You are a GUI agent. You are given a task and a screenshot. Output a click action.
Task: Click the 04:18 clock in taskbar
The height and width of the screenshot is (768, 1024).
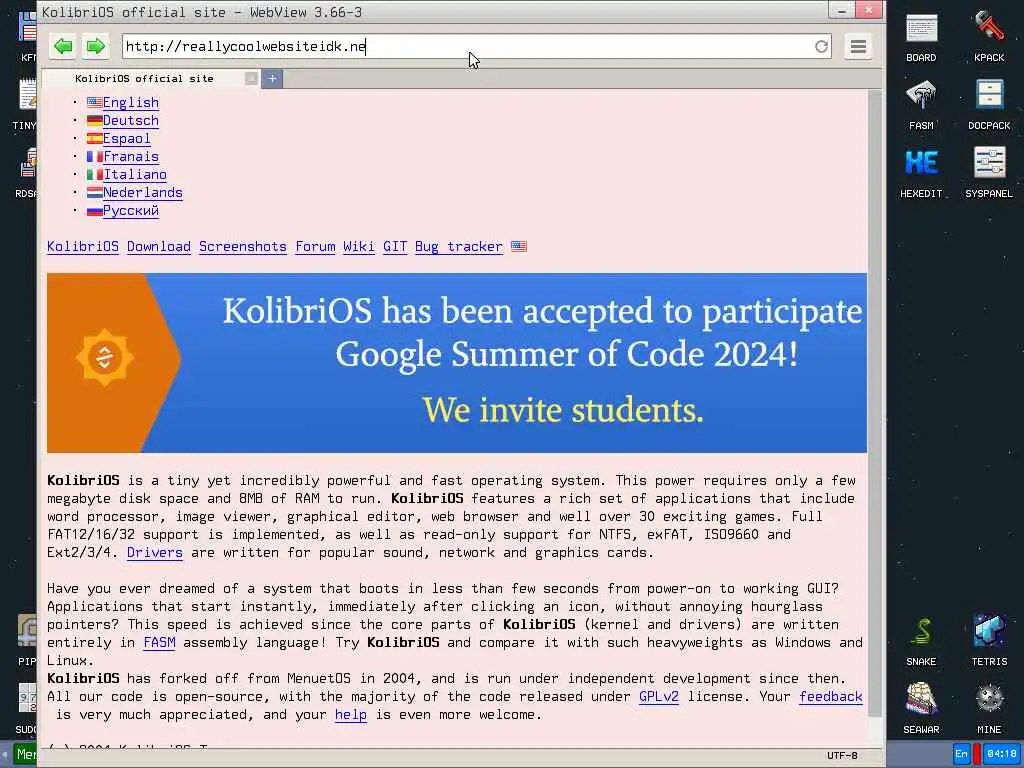(1002, 754)
